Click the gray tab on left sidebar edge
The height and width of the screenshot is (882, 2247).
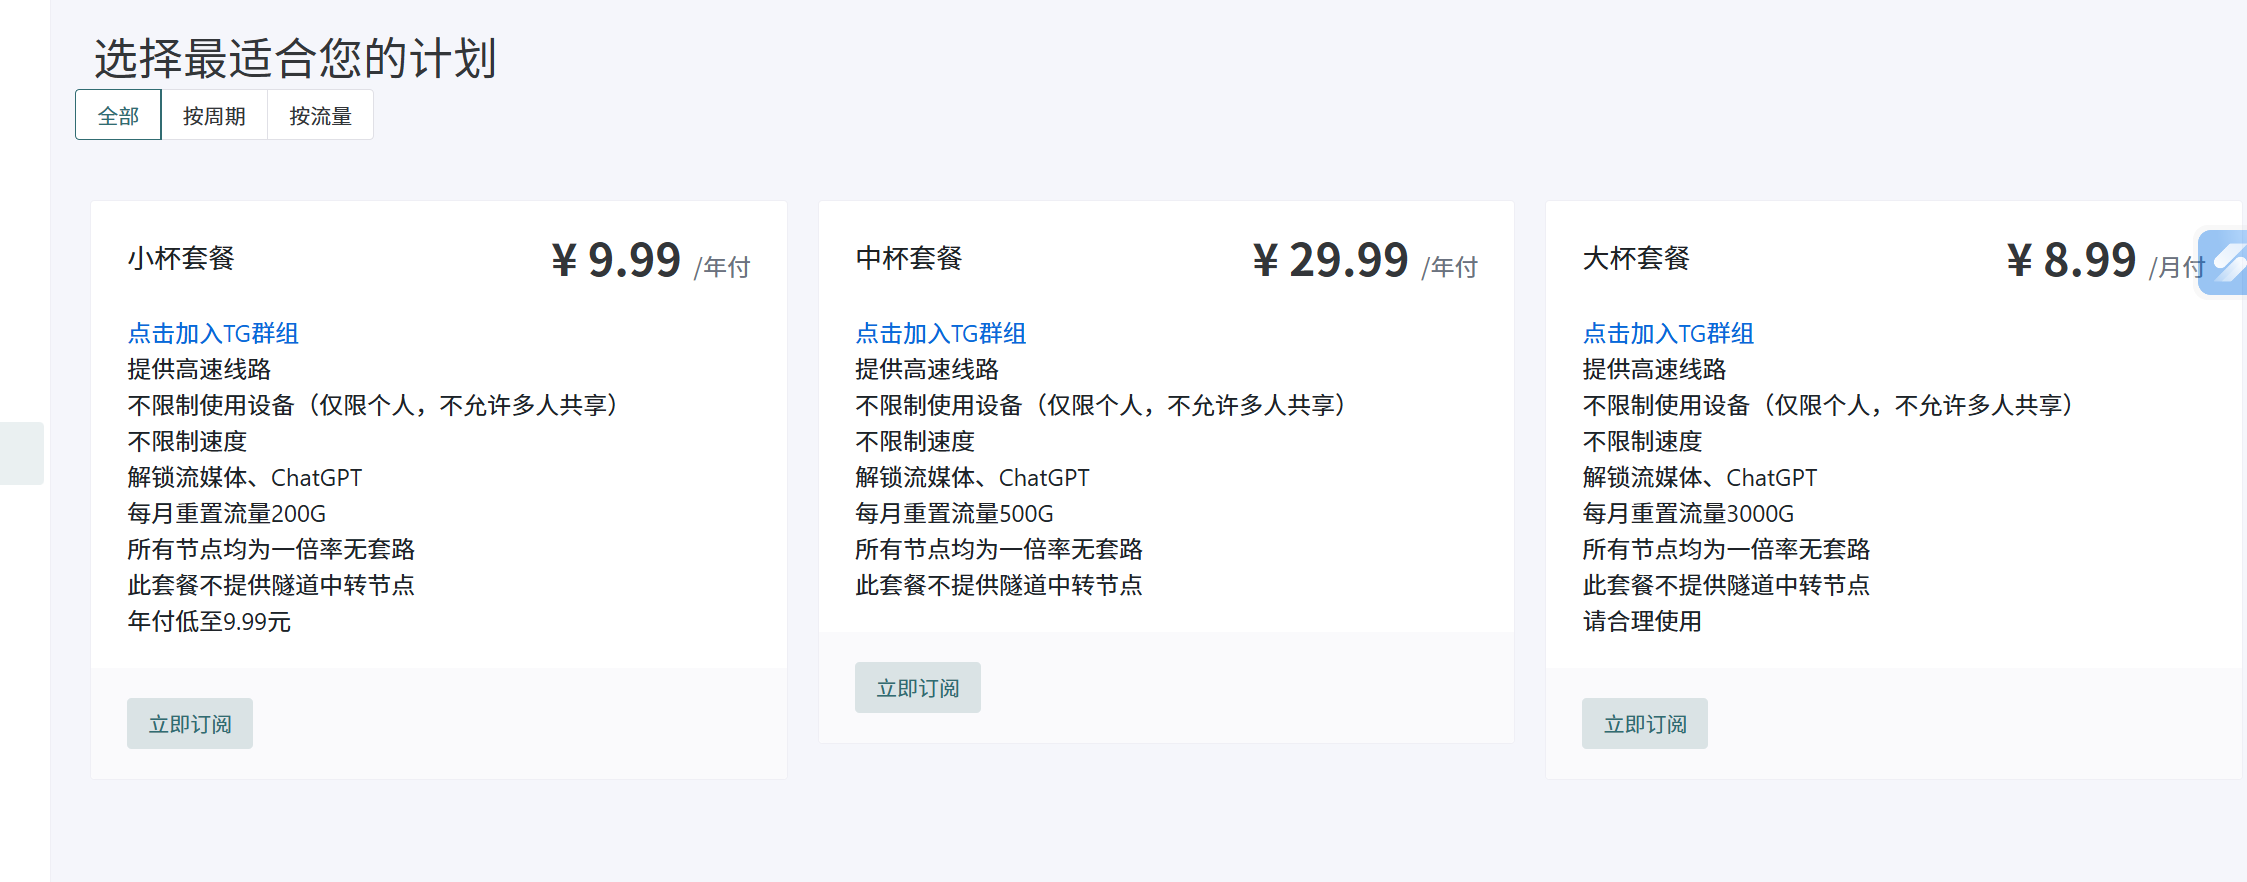21,453
